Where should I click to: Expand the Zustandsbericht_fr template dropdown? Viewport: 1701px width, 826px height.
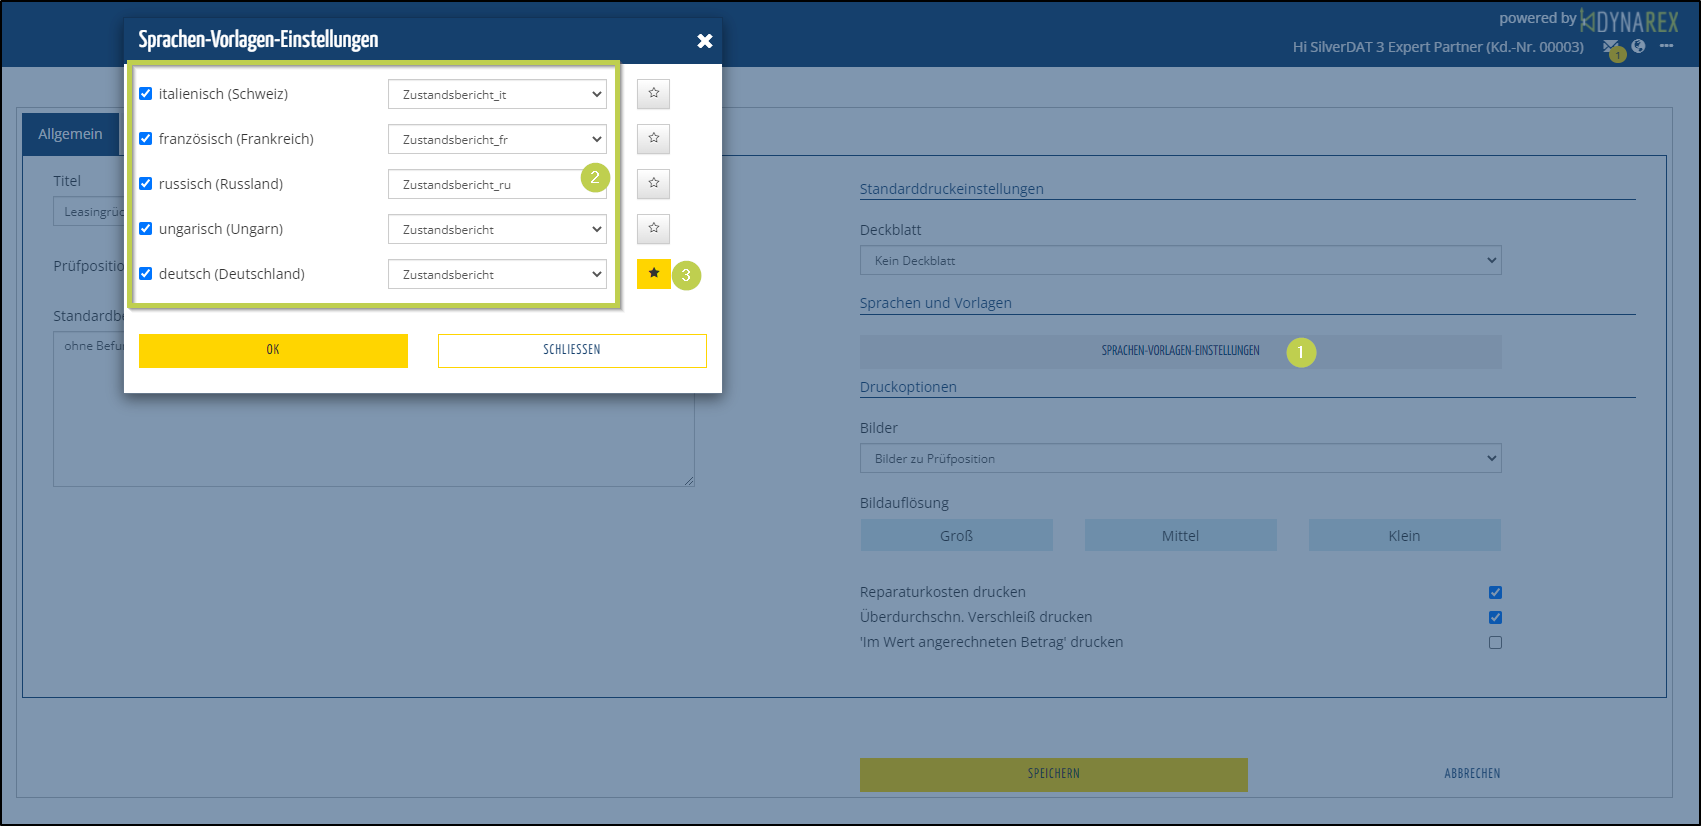coord(496,139)
